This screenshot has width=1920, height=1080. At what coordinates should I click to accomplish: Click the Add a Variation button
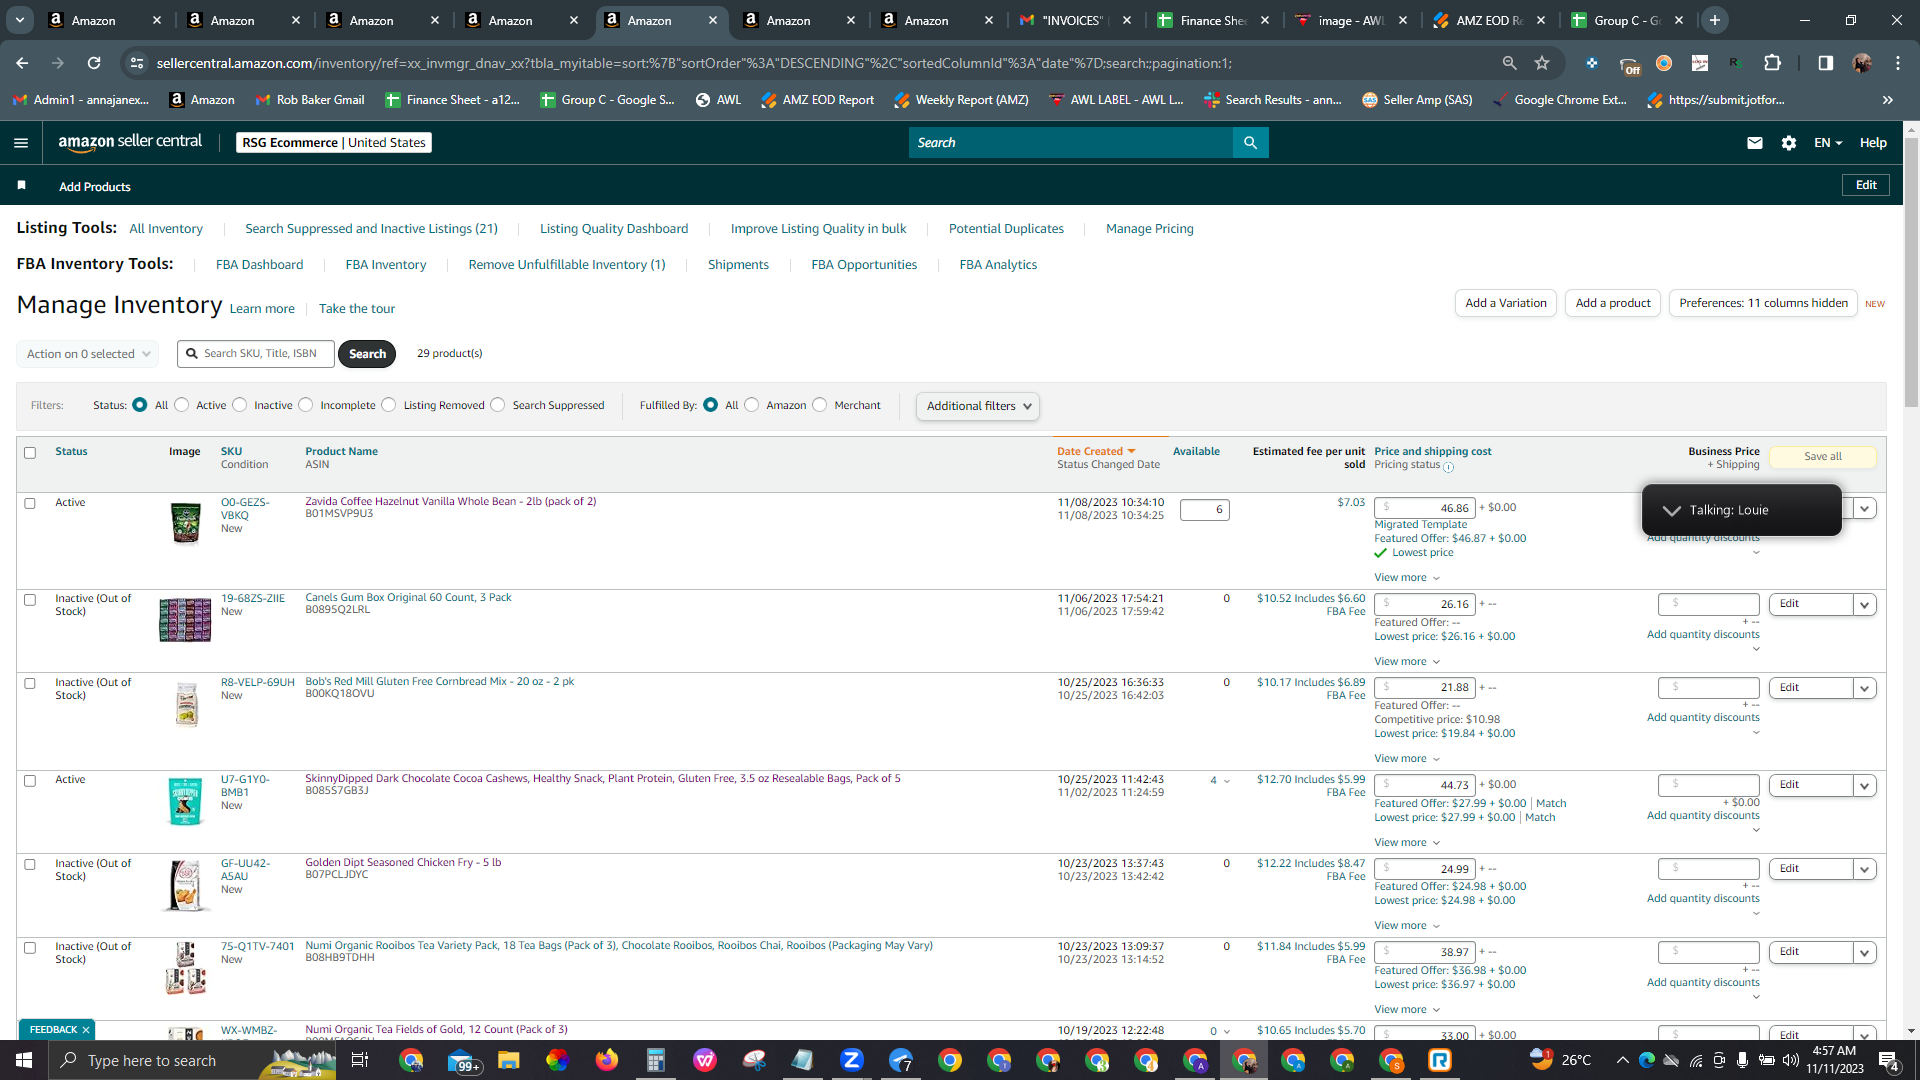[x=1506, y=303]
